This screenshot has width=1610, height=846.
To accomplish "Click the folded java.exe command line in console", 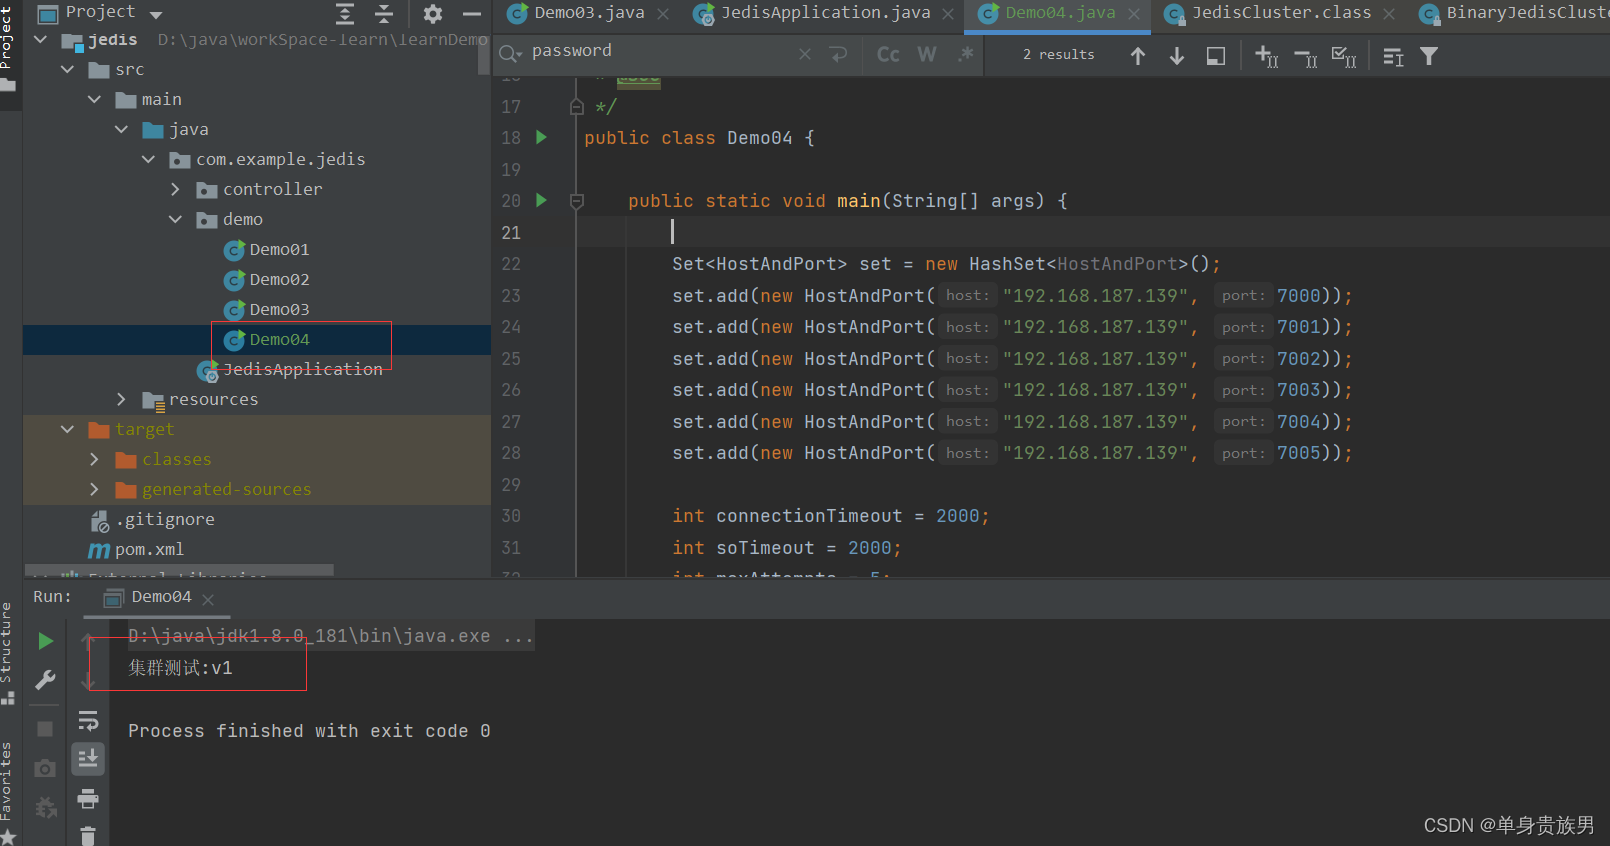I will click(330, 636).
